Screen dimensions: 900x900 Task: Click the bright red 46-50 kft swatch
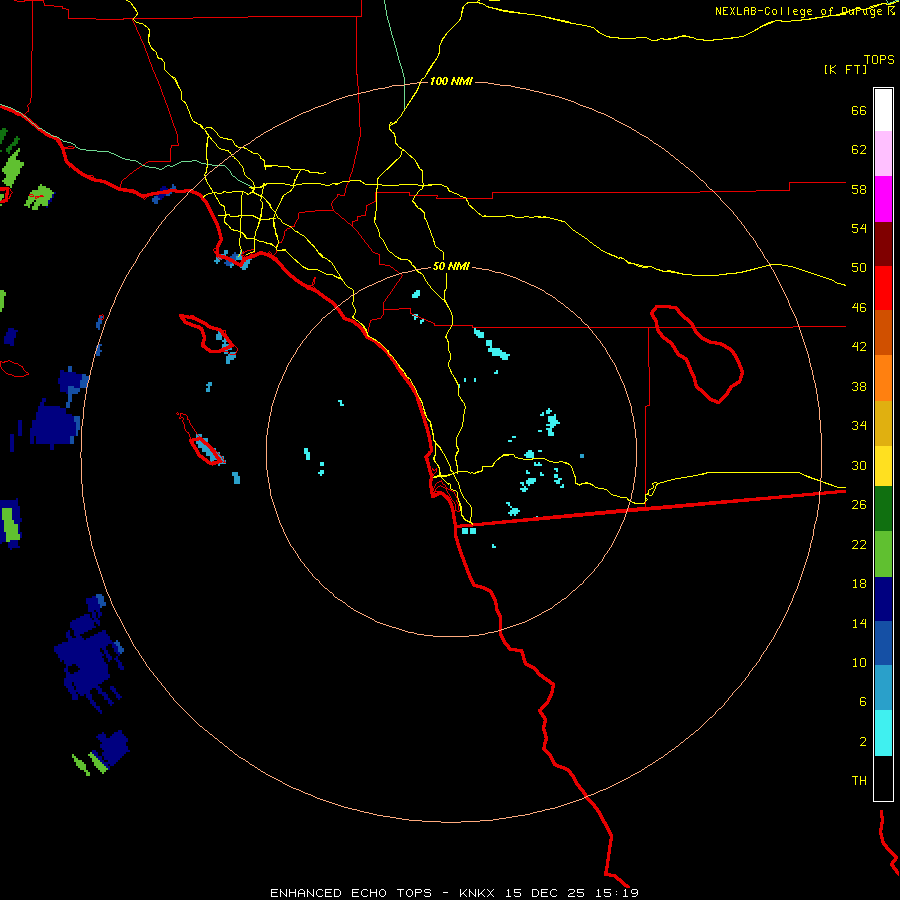coord(883,288)
